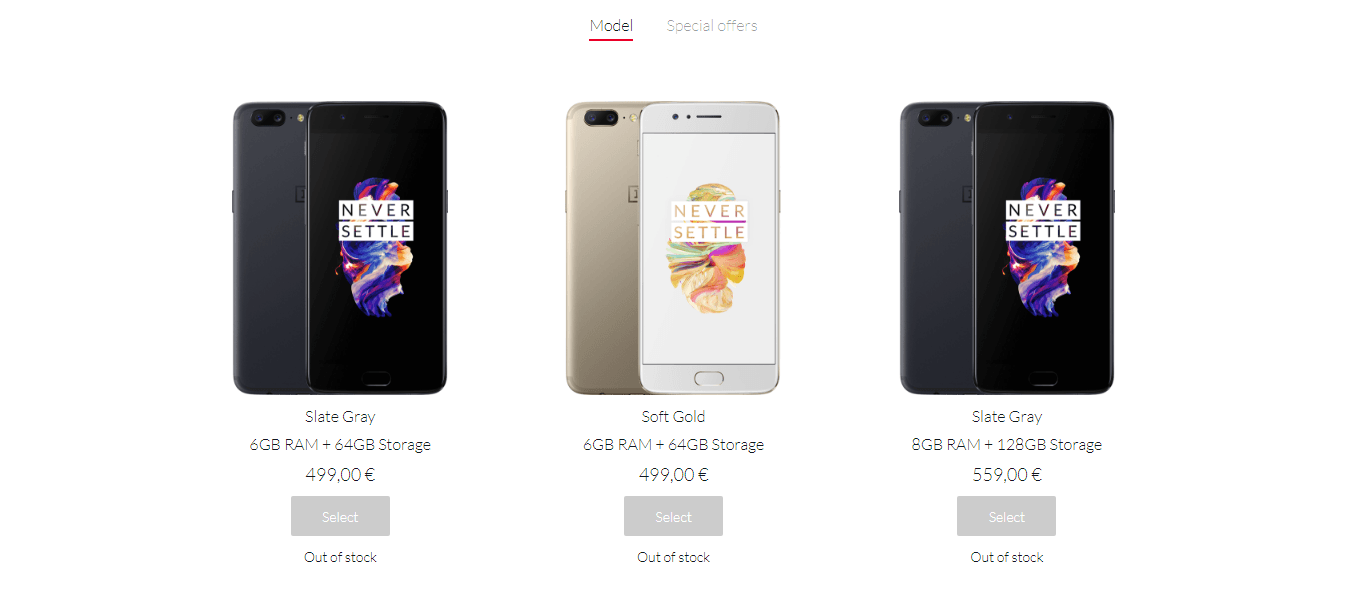Click Out of stock under first Slate Gray model
The height and width of the screenshot is (605, 1345).
[x=340, y=557]
